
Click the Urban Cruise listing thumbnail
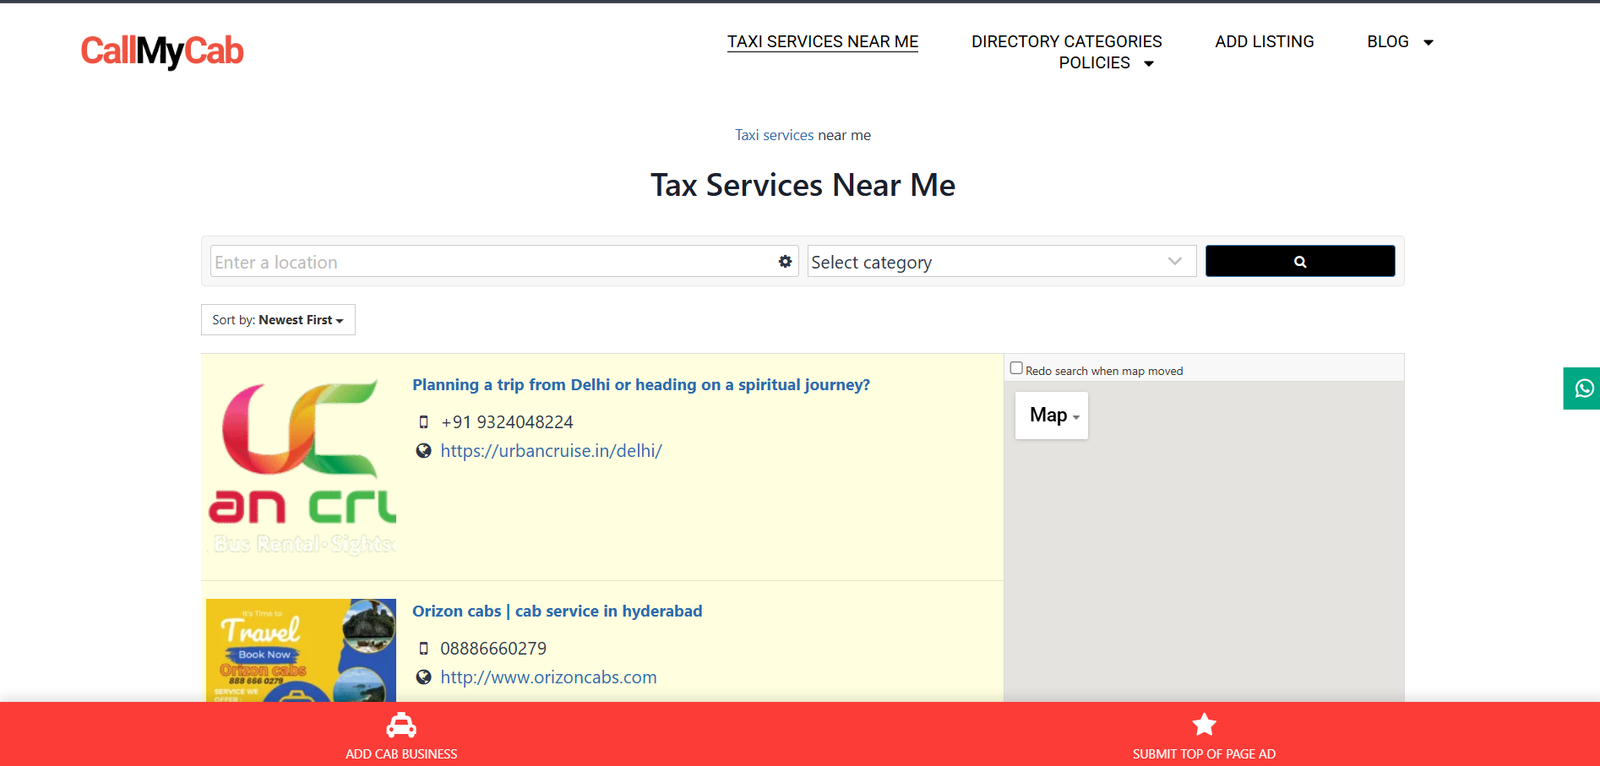click(x=301, y=467)
